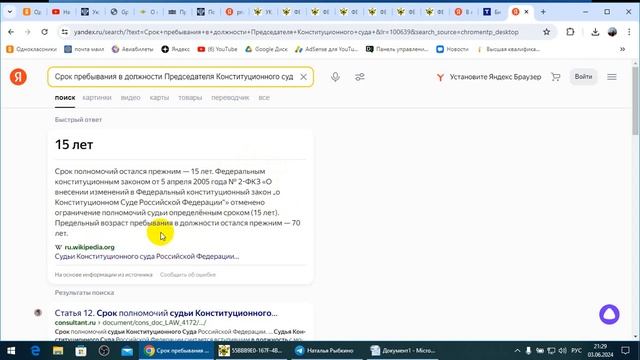Activate voice search microphone icon
This screenshot has width=640, height=360.
coord(335,77)
